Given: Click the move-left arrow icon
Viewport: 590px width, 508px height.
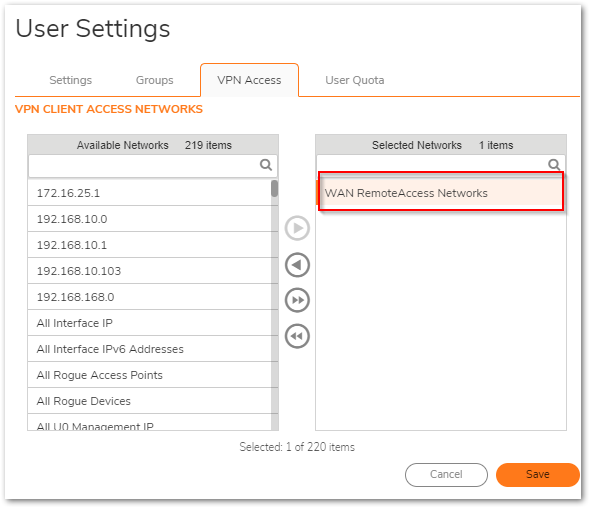Looking at the screenshot, I should (297, 265).
